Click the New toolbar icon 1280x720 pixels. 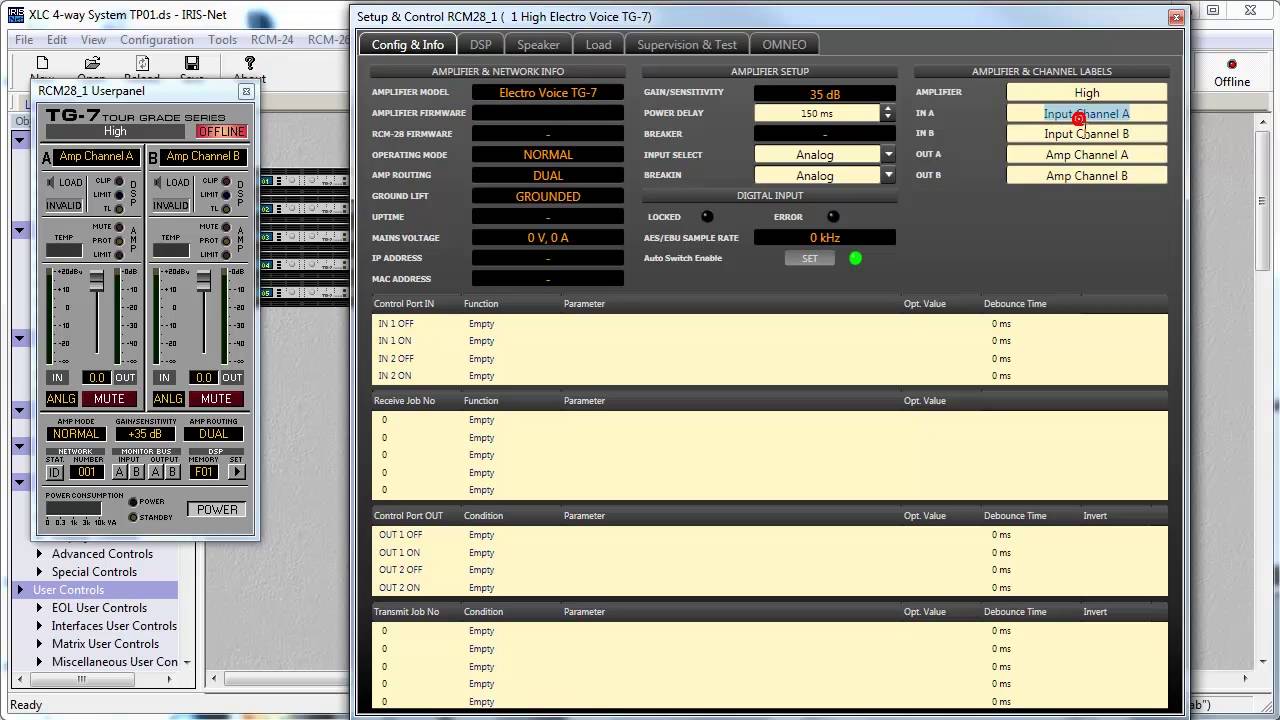click(x=42, y=63)
